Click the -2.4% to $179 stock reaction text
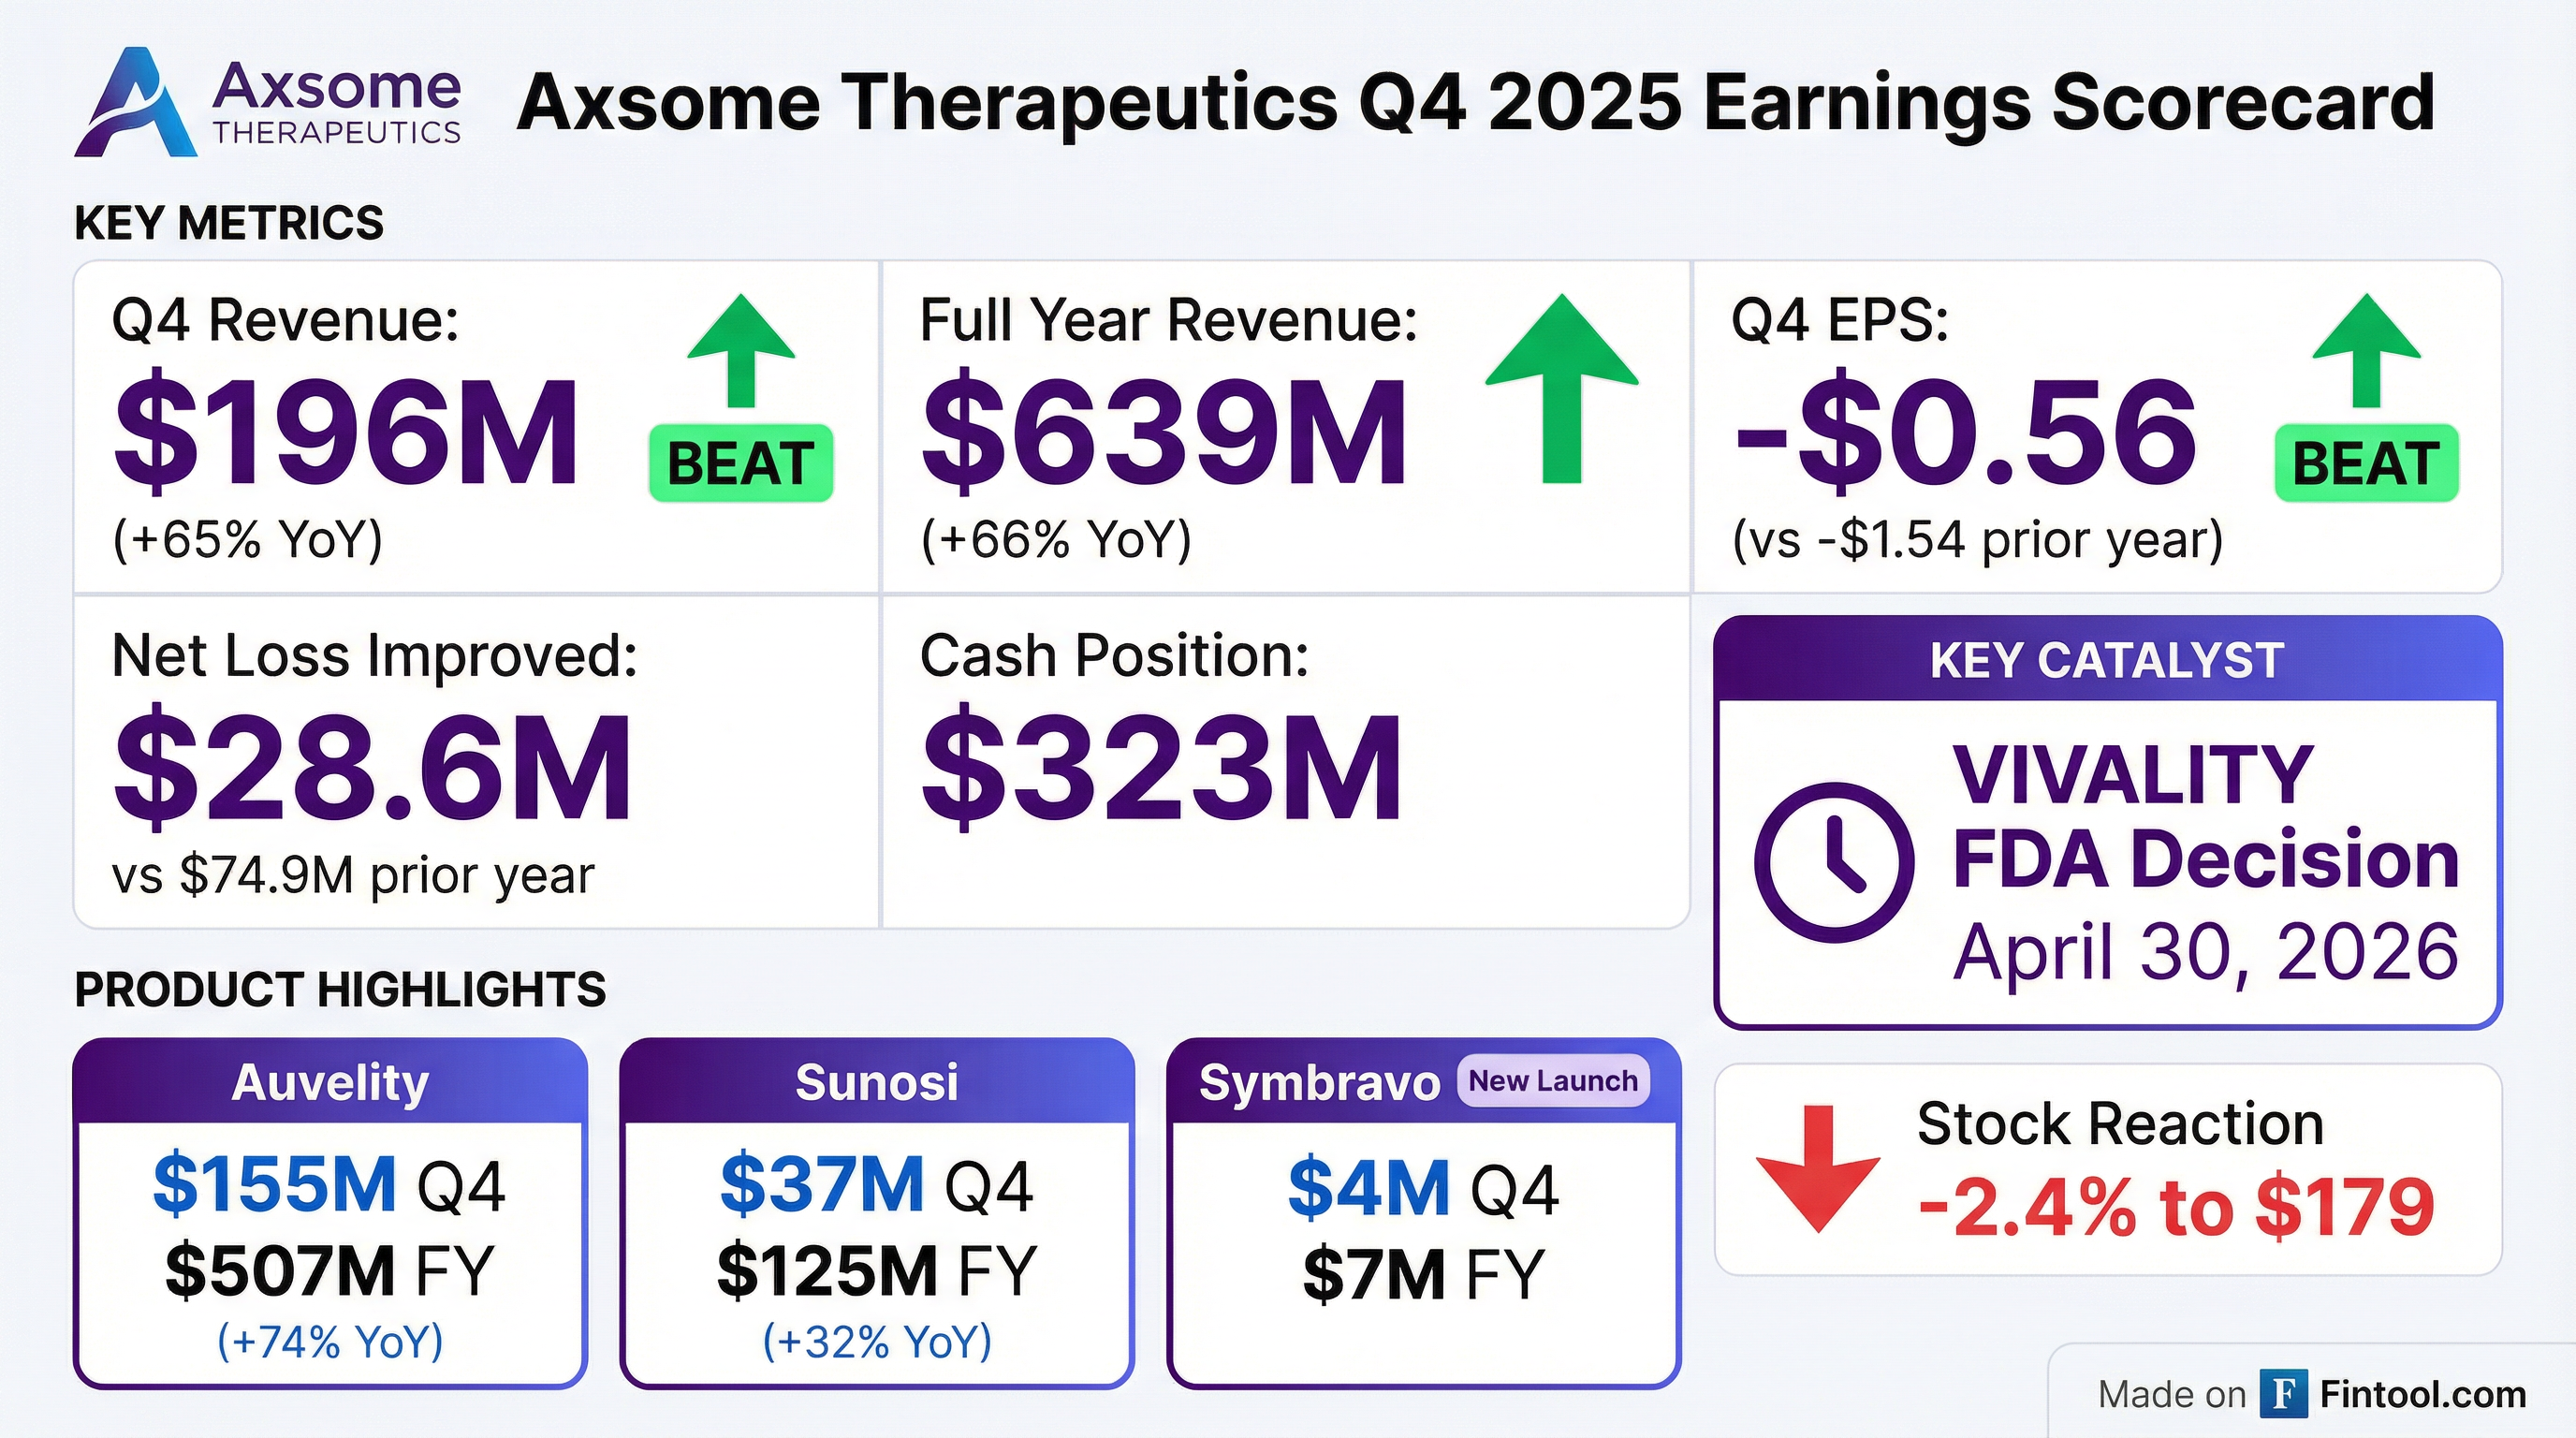This screenshot has height=1438, width=2576. point(2176,1207)
